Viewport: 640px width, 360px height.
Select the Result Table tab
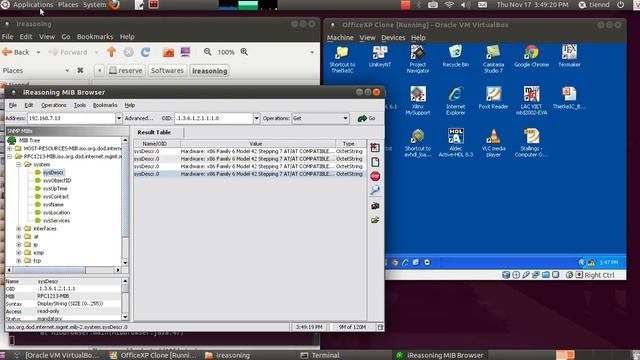pyautogui.click(x=154, y=132)
